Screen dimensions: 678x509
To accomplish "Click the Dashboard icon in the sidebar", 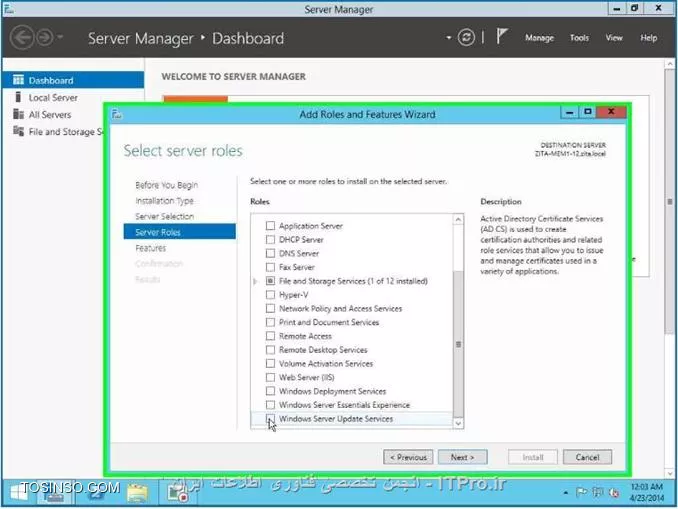I will click(18, 80).
